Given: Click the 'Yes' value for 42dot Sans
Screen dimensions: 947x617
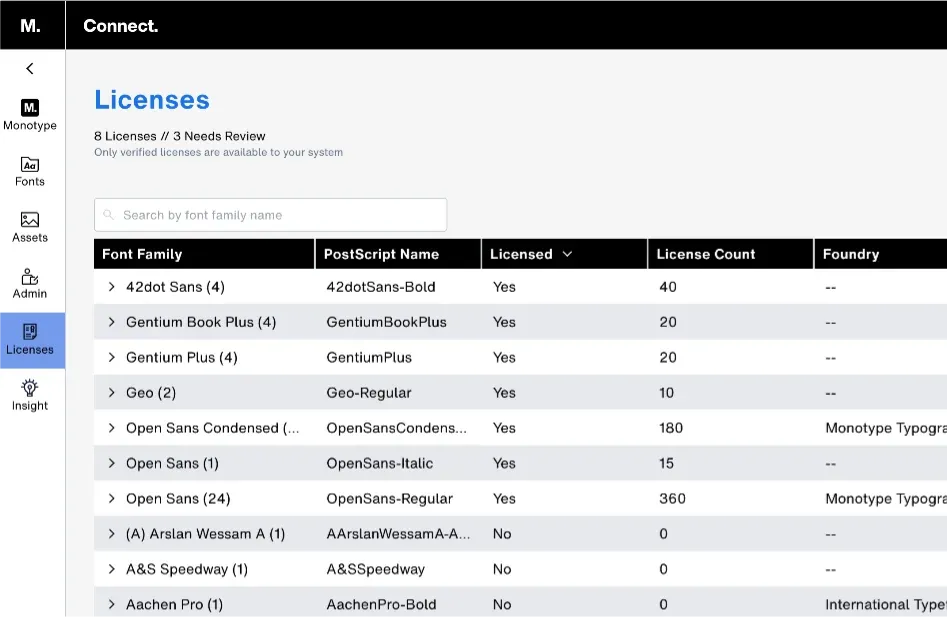Looking at the screenshot, I should click(x=504, y=287).
